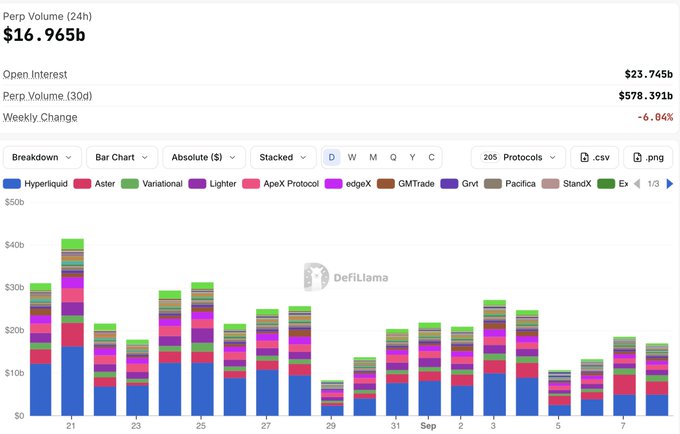Viewport: 680px width, 434px height.
Task: Open the Stacked mode dropdown
Action: 283,157
